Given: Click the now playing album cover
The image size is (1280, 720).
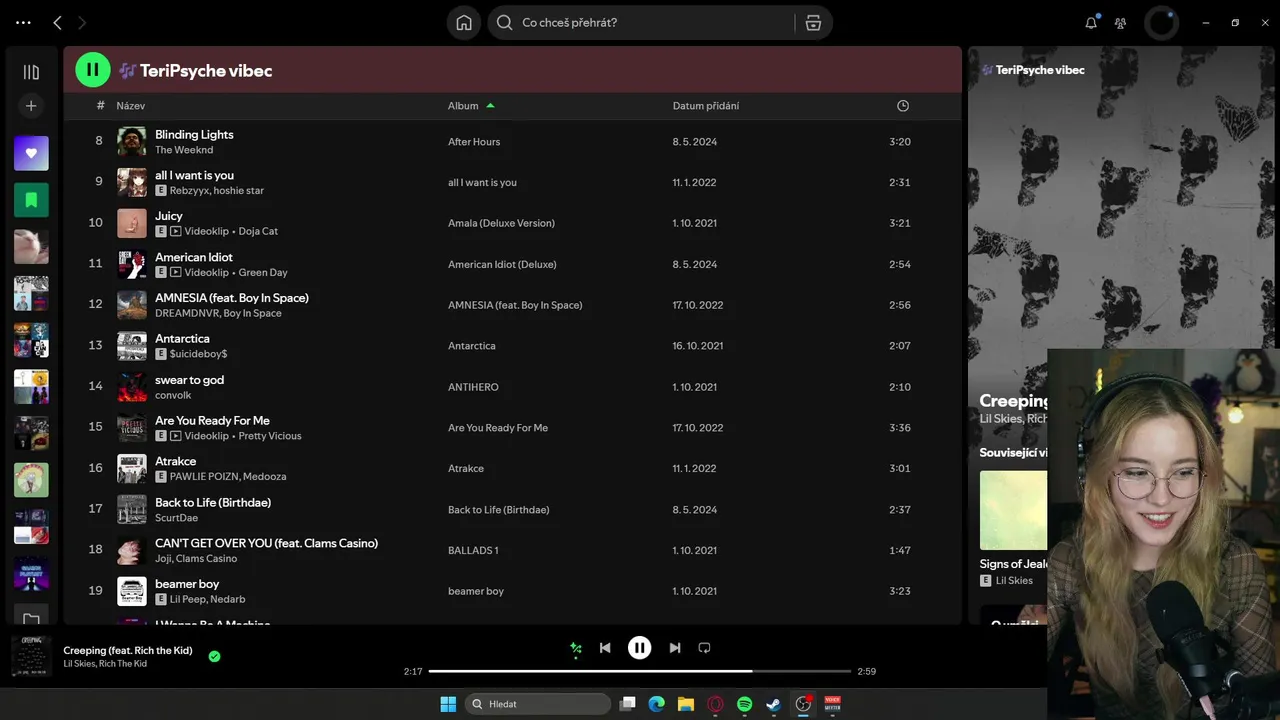Looking at the screenshot, I should tap(31, 656).
